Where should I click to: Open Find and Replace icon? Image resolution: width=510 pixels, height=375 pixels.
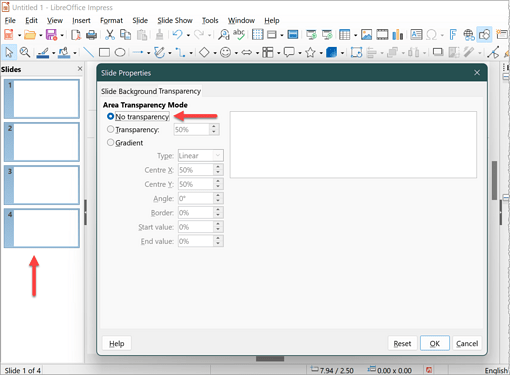tap(223, 35)
